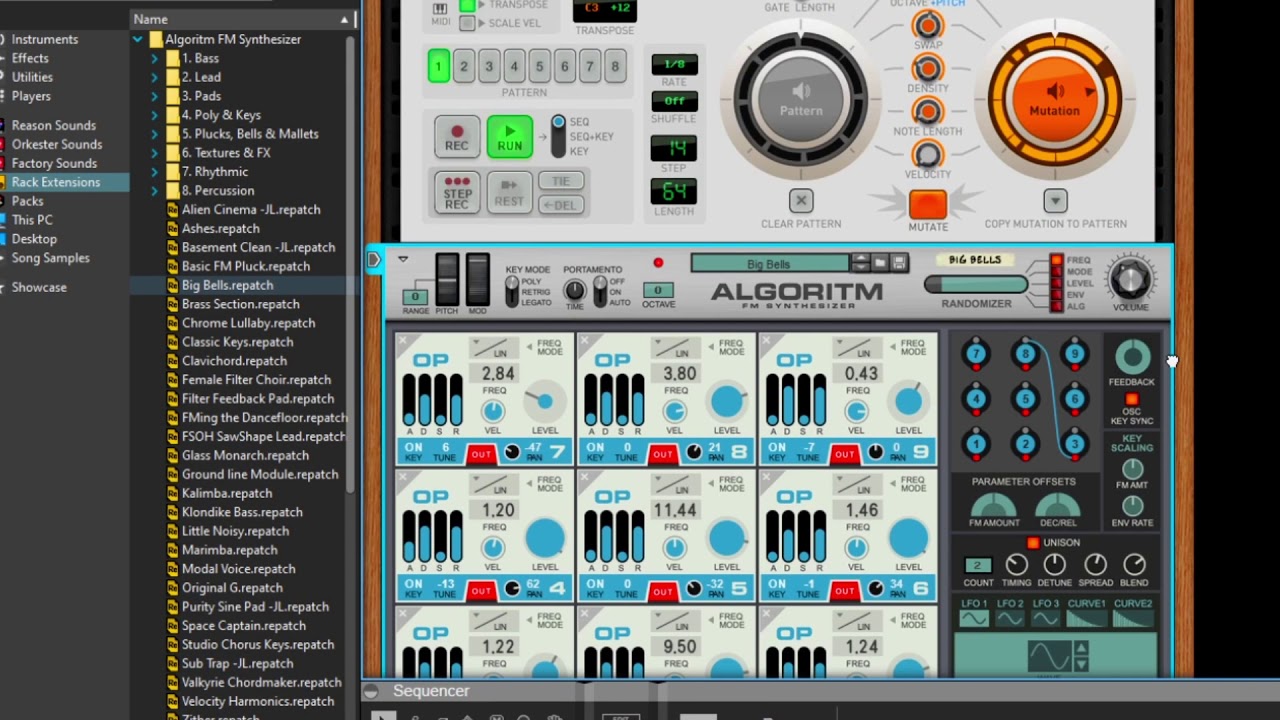
Task: Click the STEP REC button
Action: pyautogui.click(x=457, y=192)
